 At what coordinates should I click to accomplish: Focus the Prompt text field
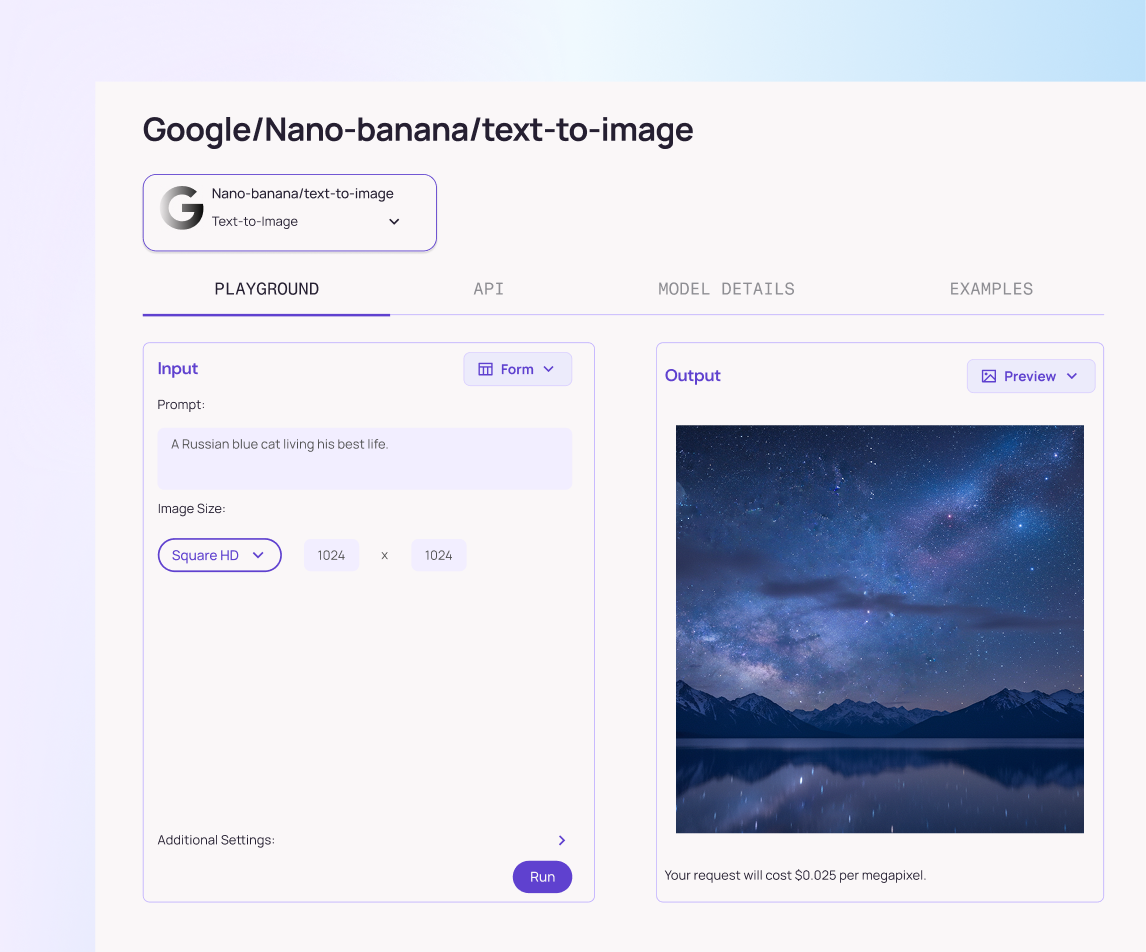(364, 458)
